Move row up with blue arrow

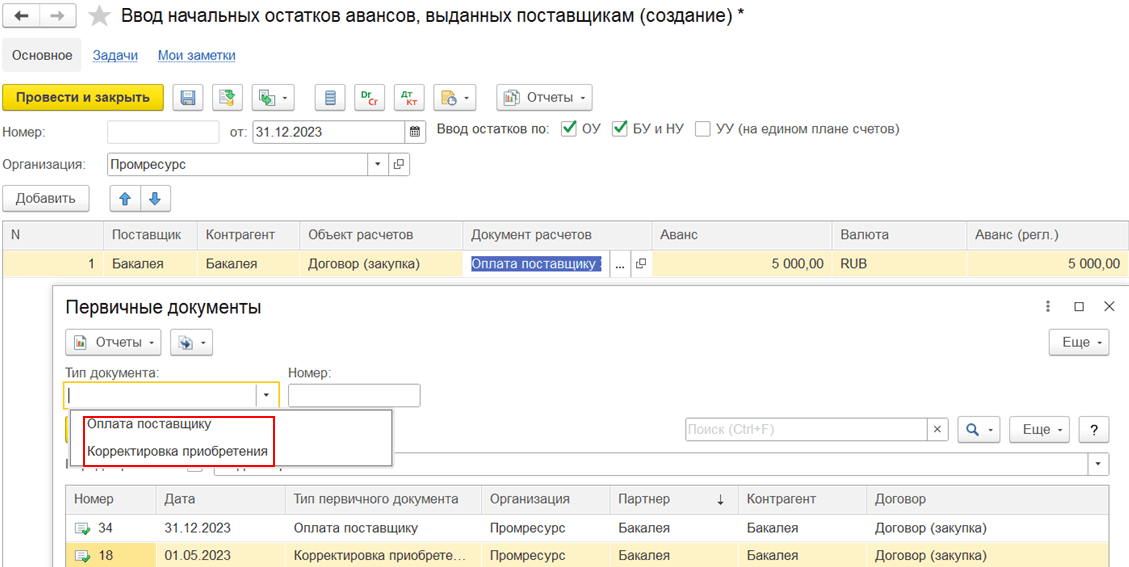pyautogui.click(x=125, y=198)
